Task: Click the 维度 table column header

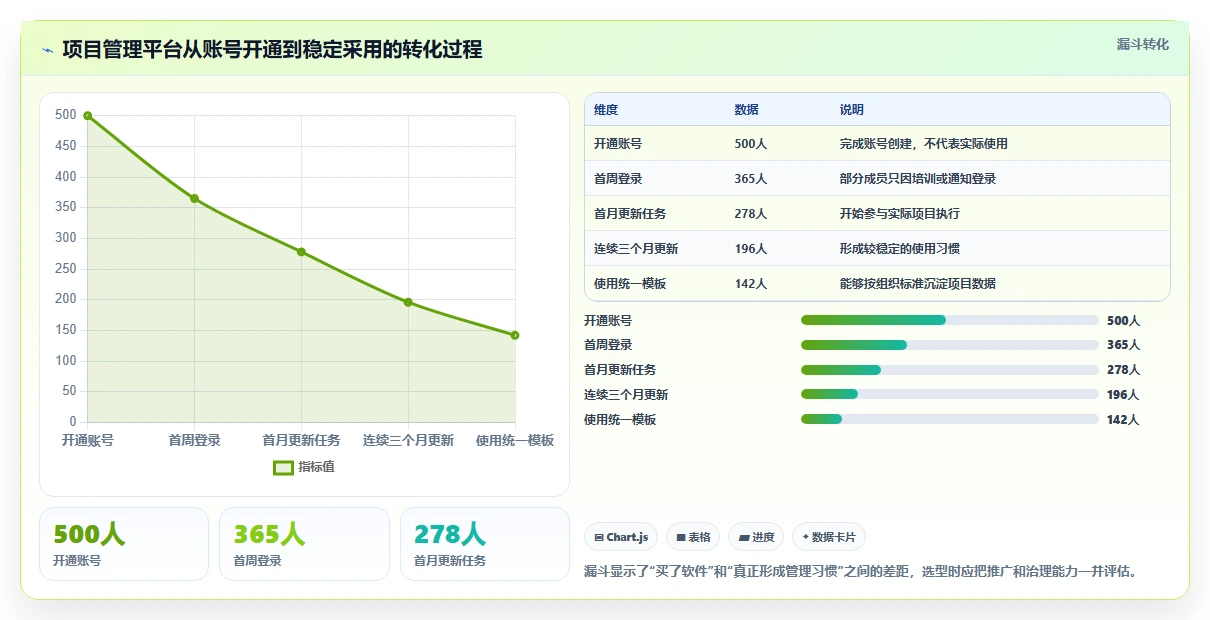Action: point(606,110)
